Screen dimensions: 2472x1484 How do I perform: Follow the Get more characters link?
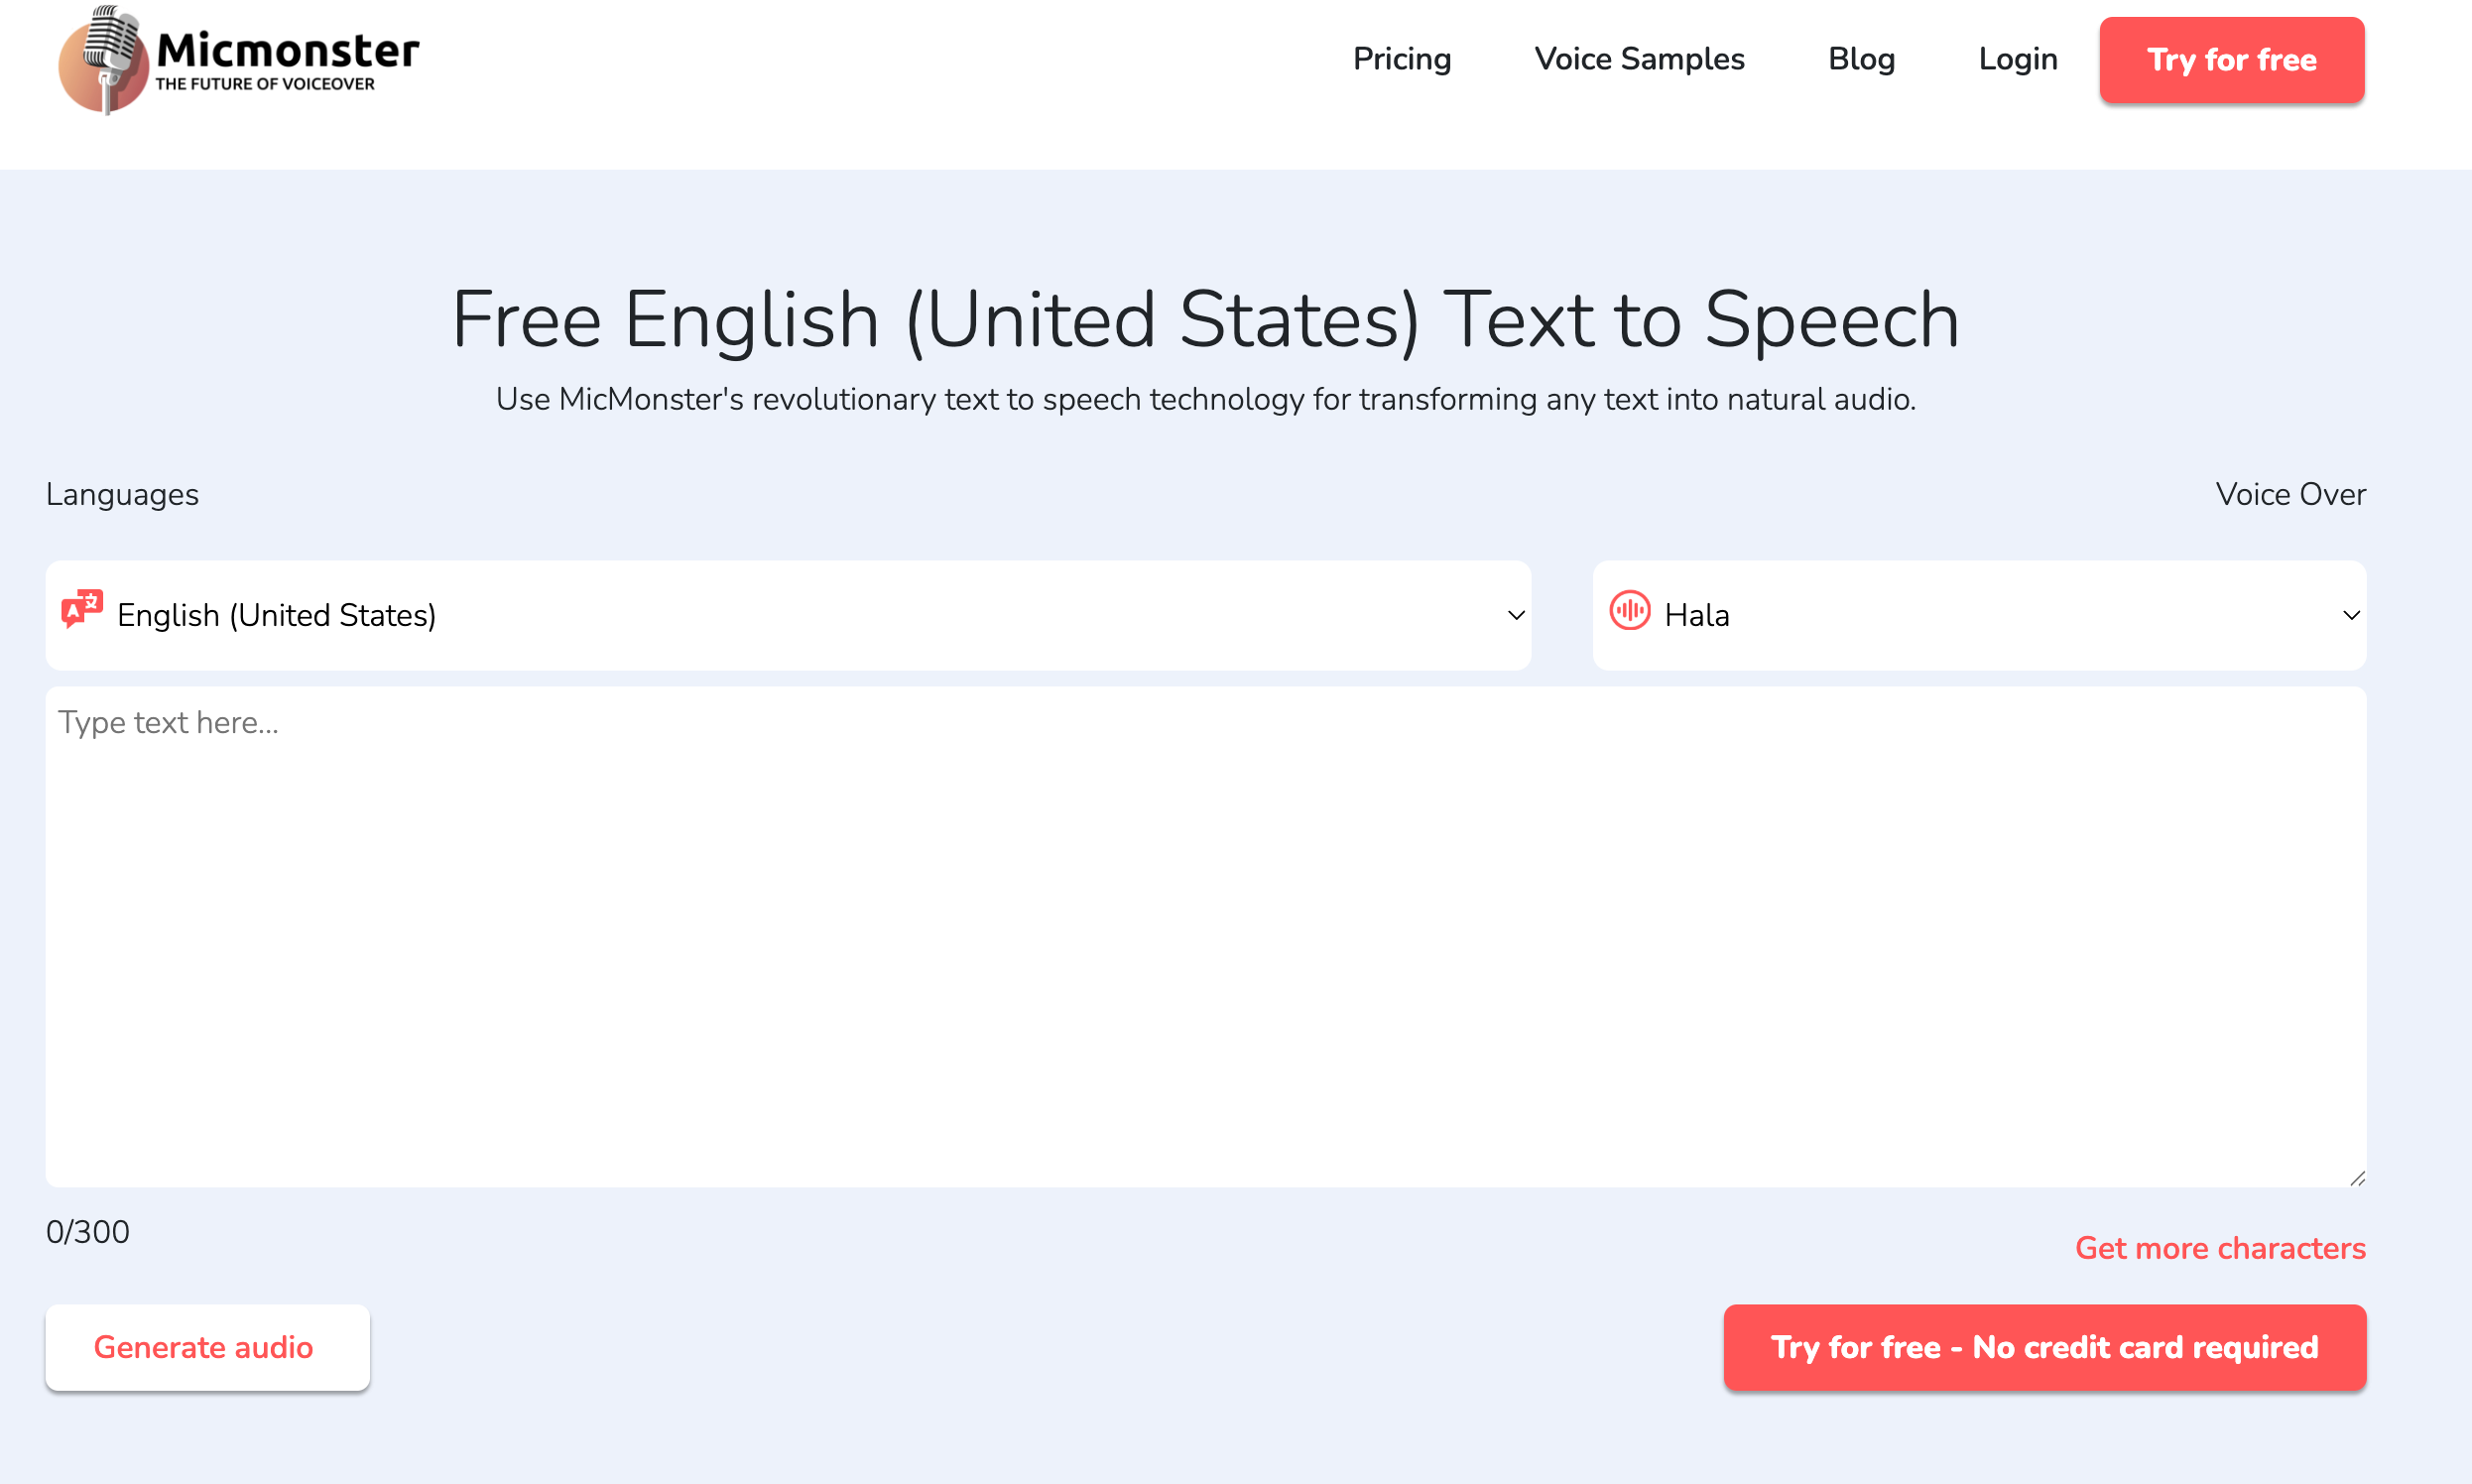click(x=2219, y=1248)
